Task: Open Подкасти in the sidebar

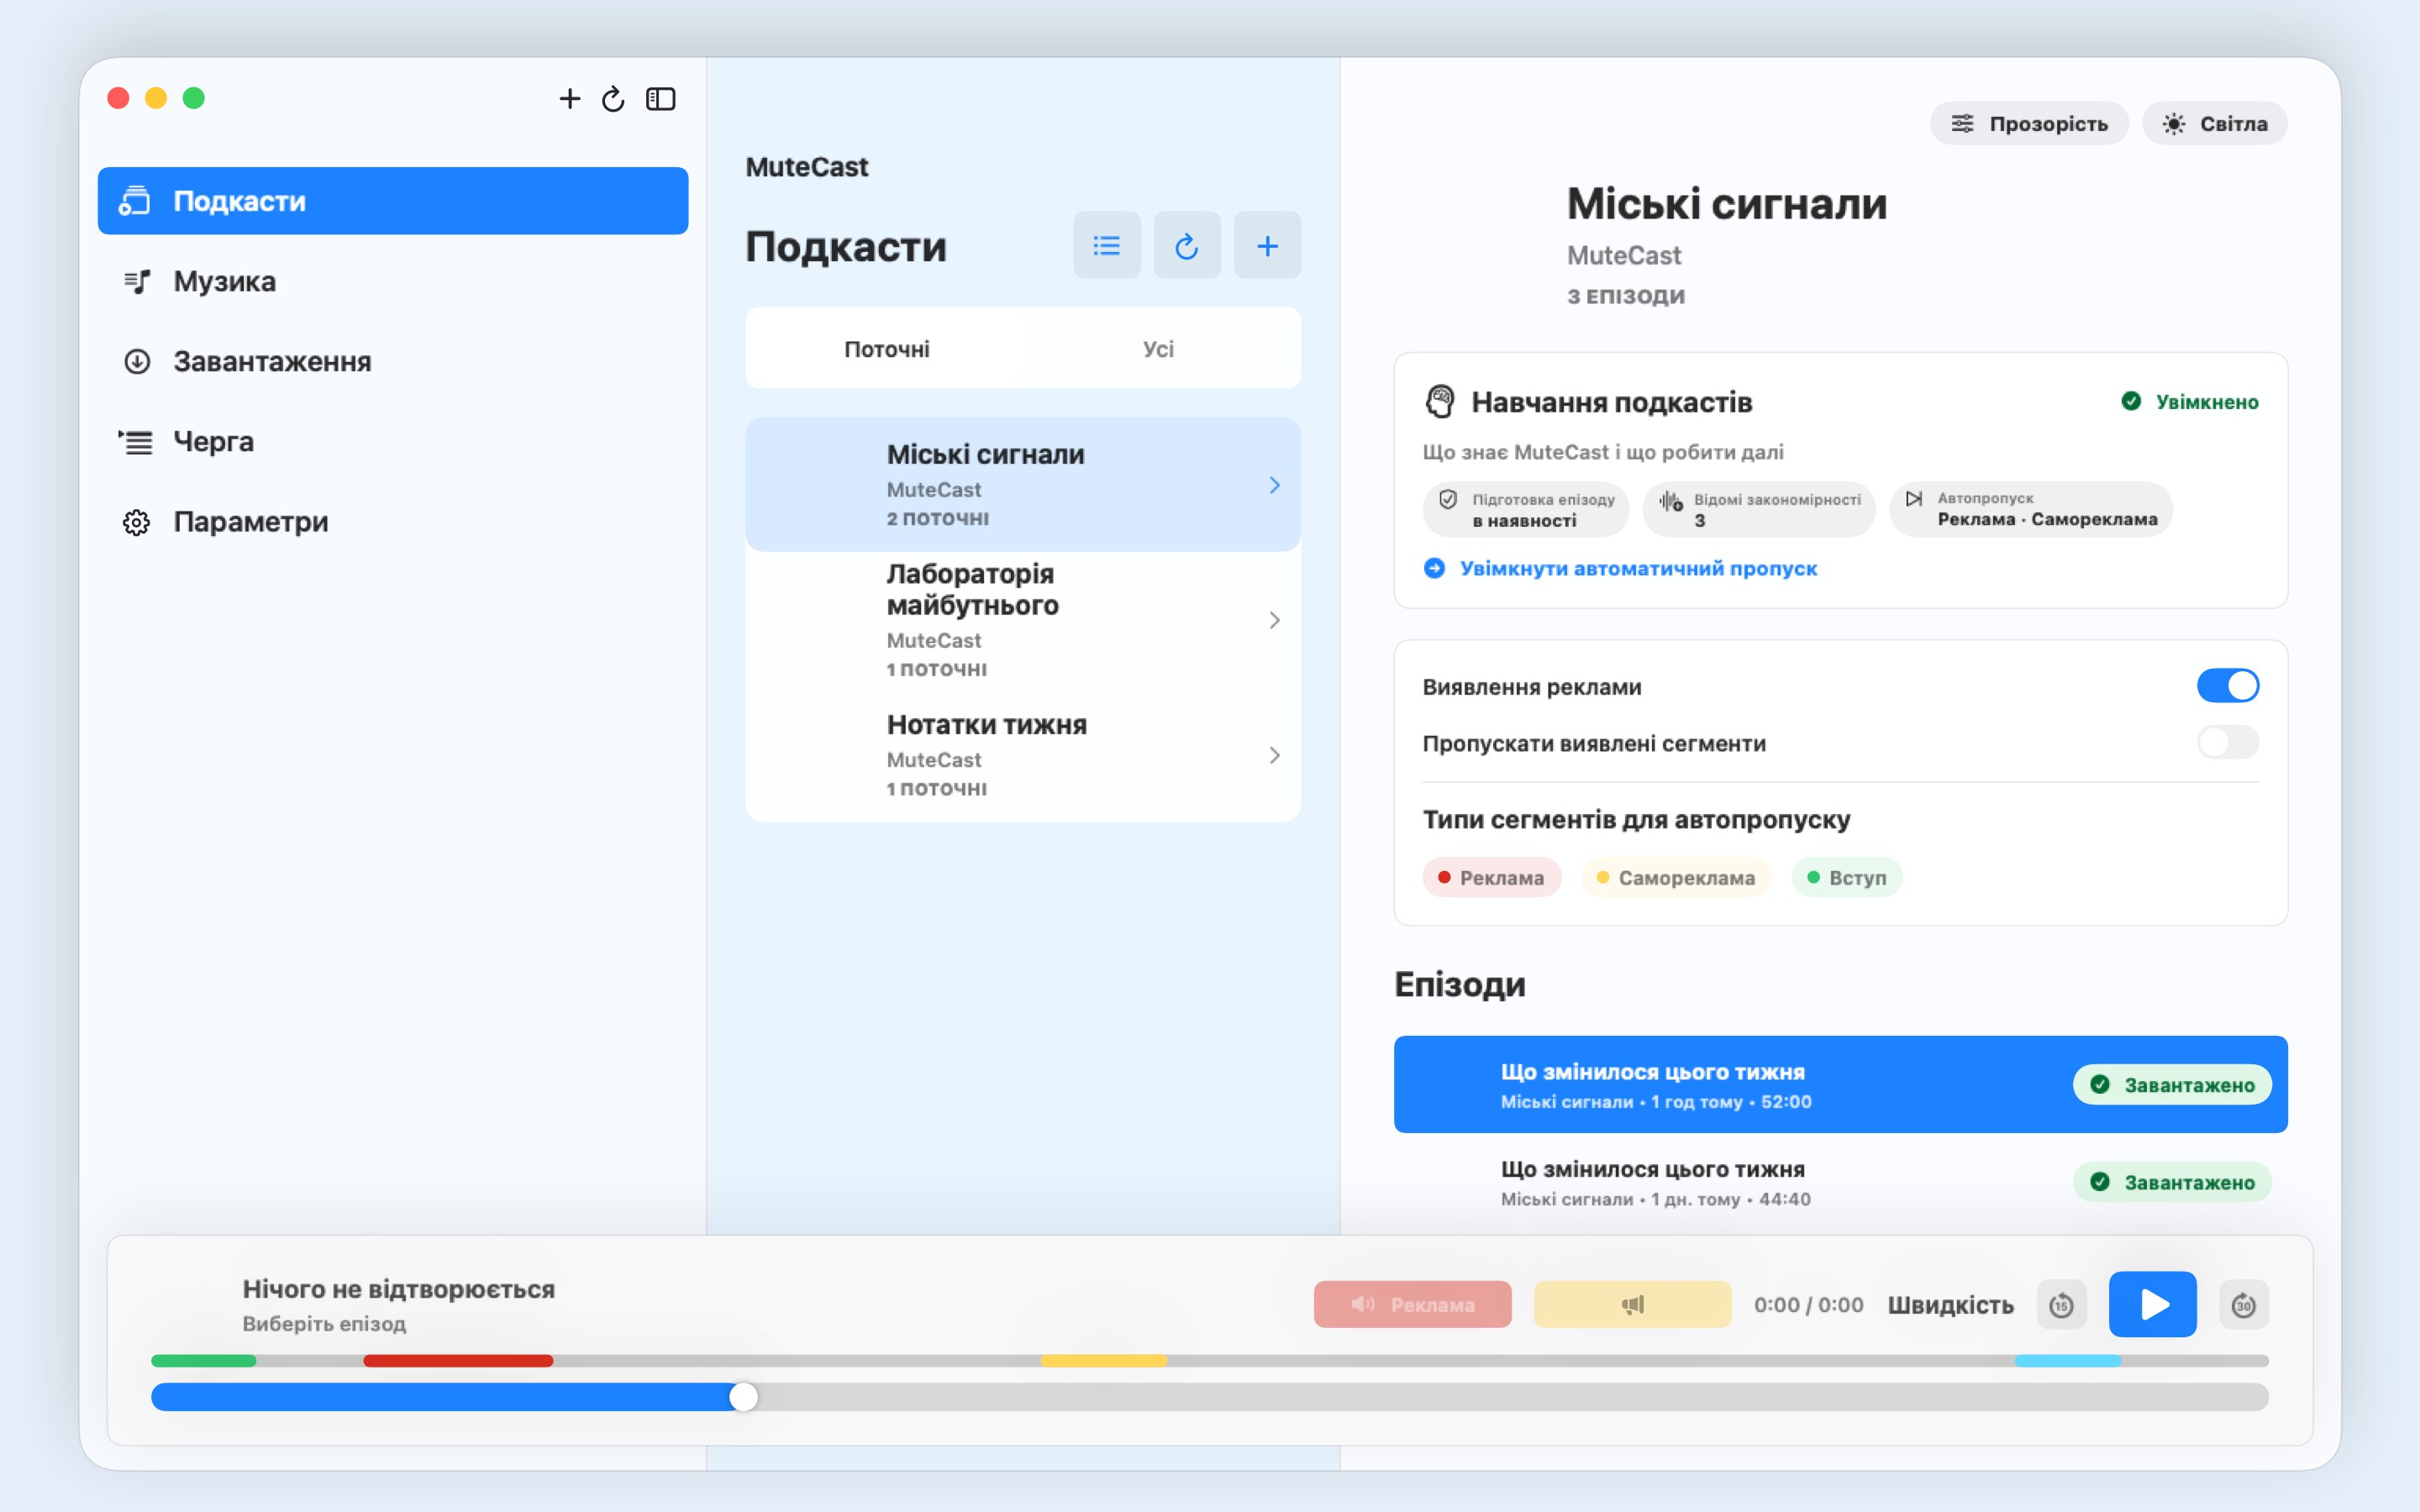Action: point(393,201)
